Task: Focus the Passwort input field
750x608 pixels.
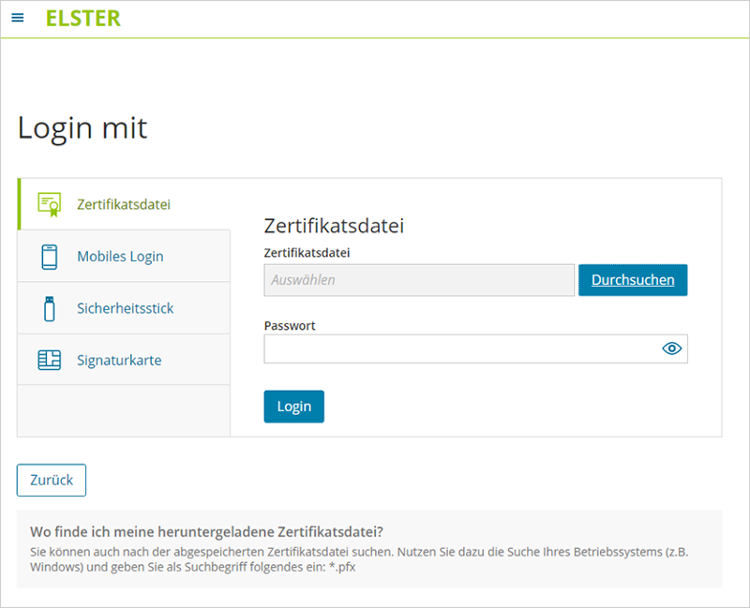Action: pos(459,348)
